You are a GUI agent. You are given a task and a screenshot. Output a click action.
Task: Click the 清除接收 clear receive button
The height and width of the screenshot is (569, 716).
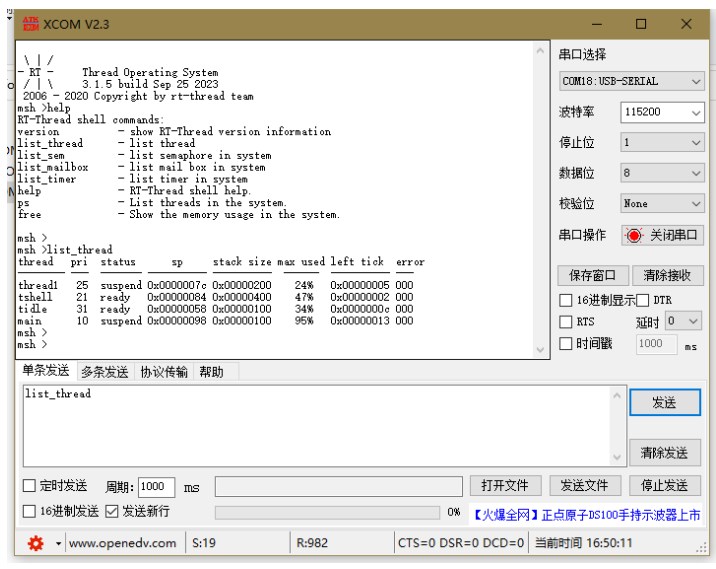tap(667, 275)
